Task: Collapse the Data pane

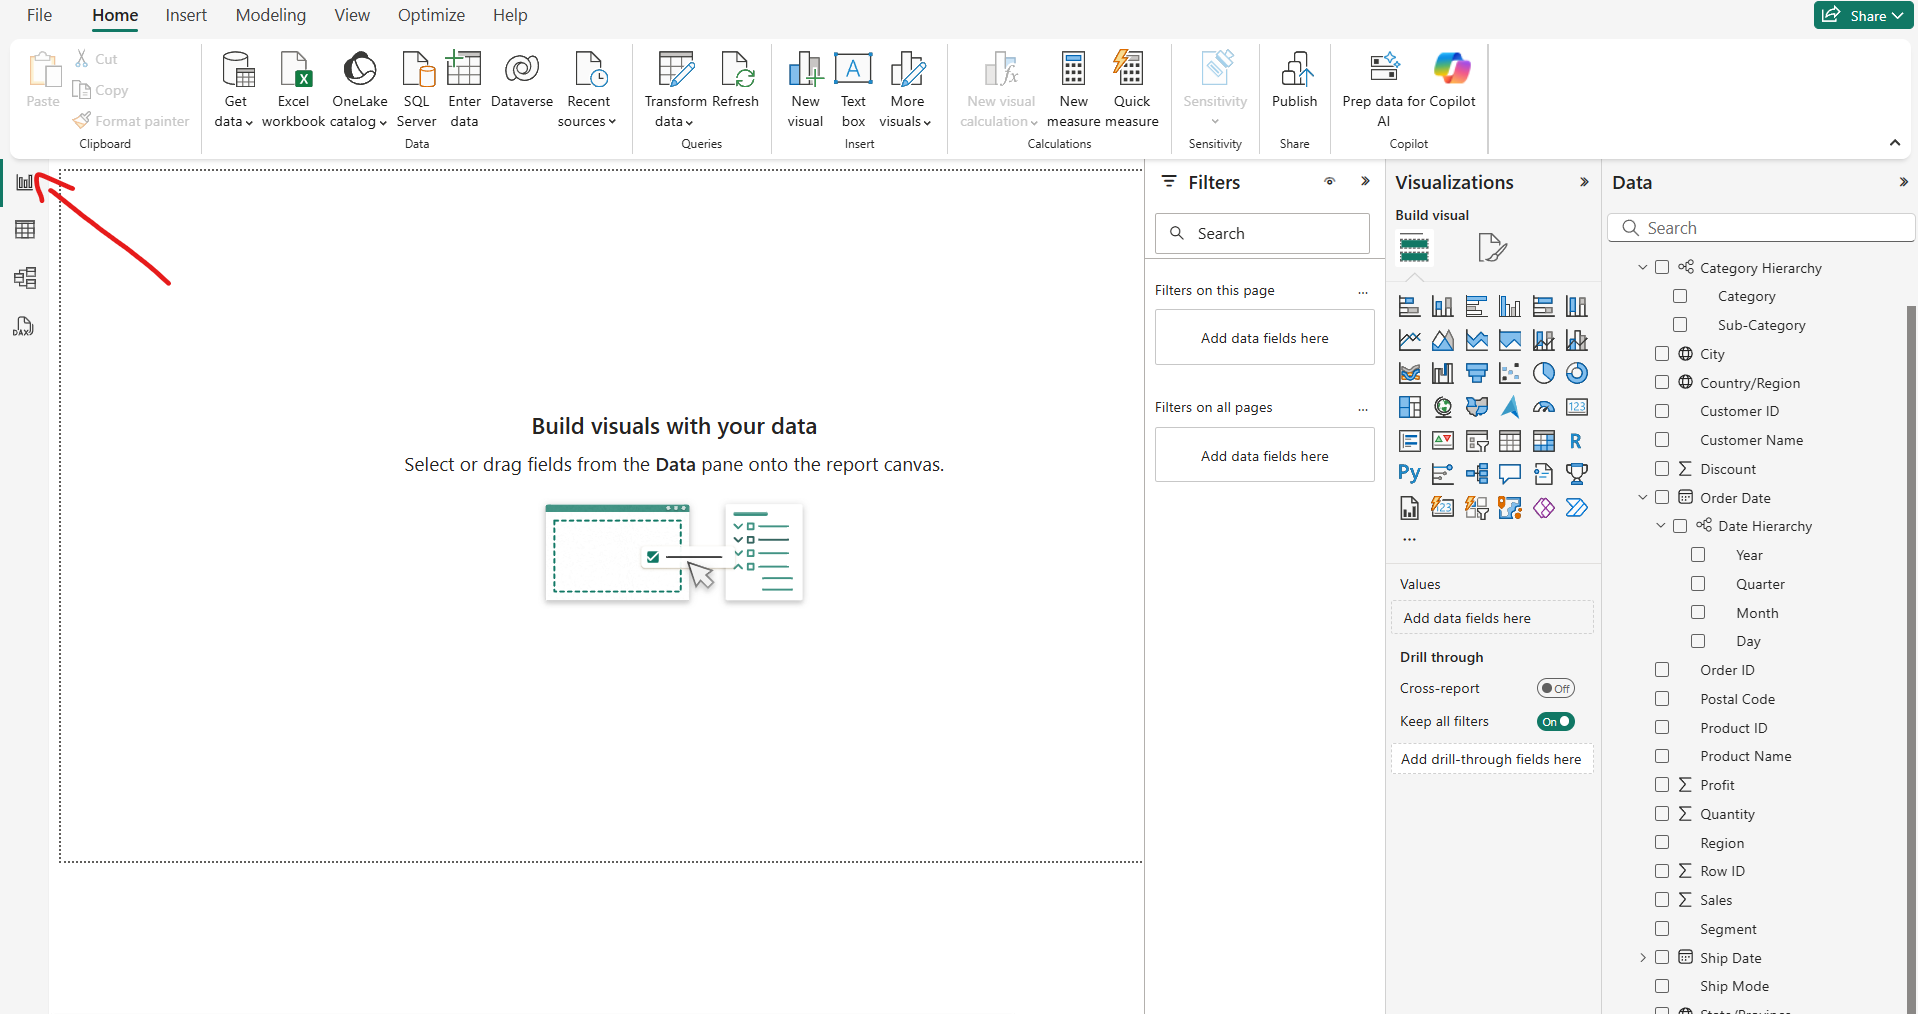Action: pos(1903,182)
